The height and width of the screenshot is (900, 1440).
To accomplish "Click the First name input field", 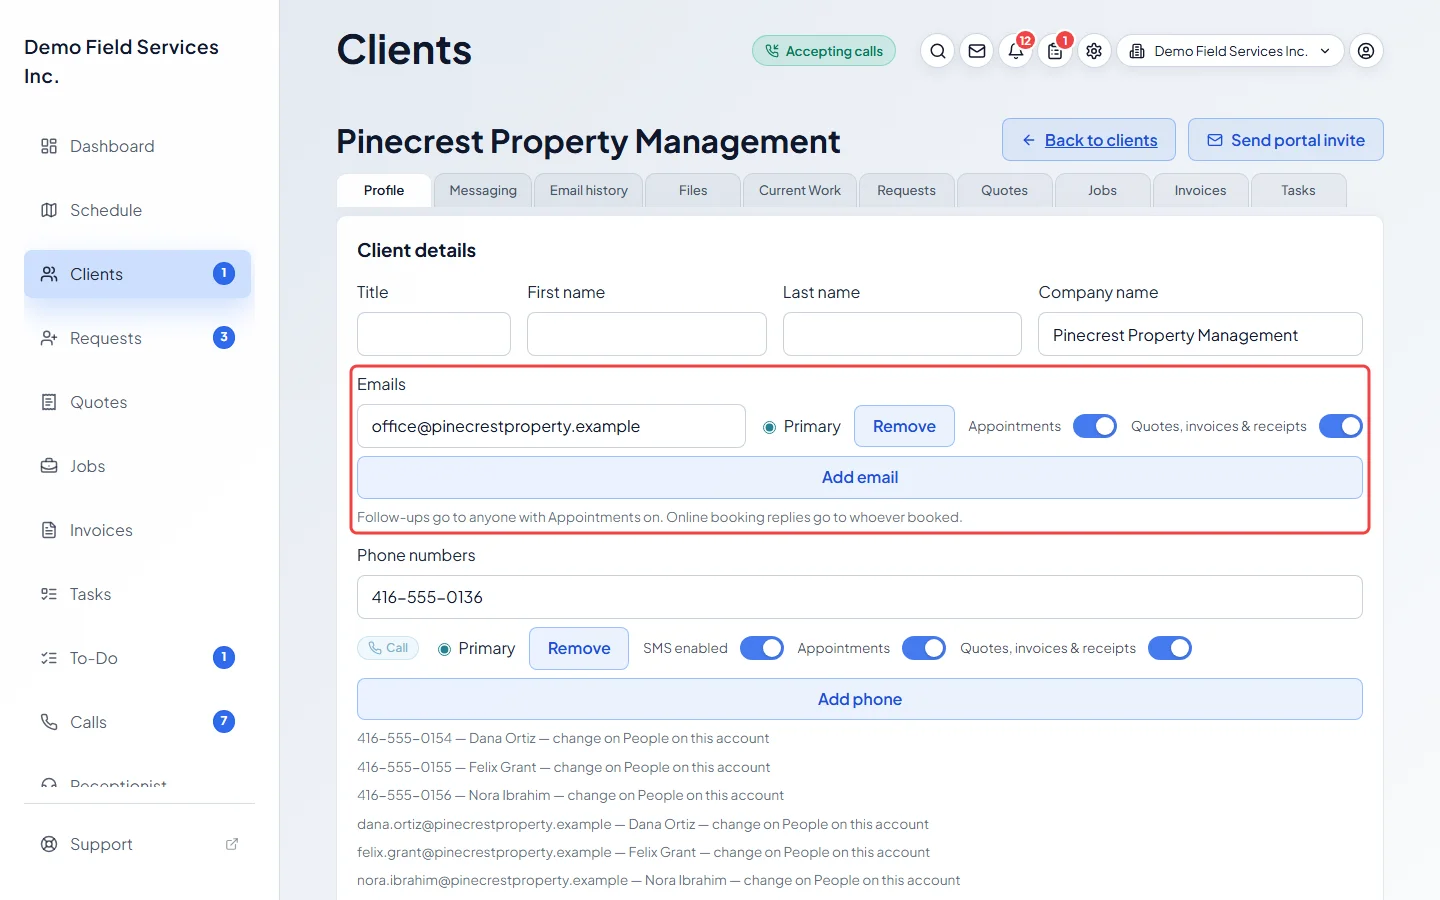I will click(x=647, y=334).
